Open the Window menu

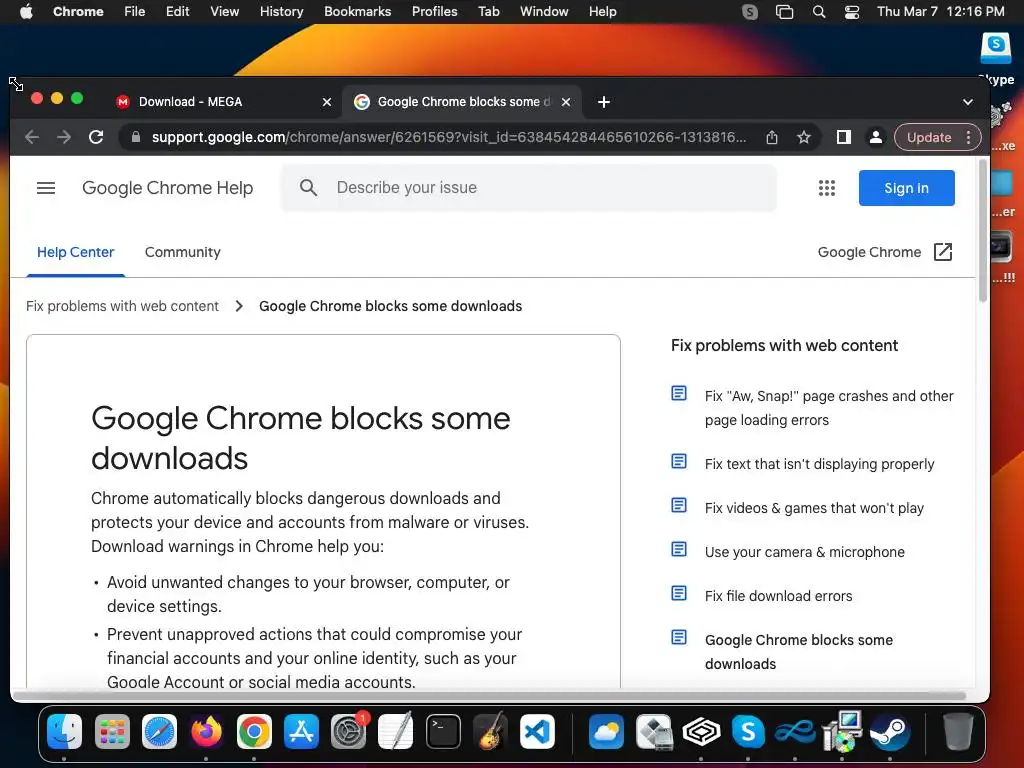pos(544,12)
